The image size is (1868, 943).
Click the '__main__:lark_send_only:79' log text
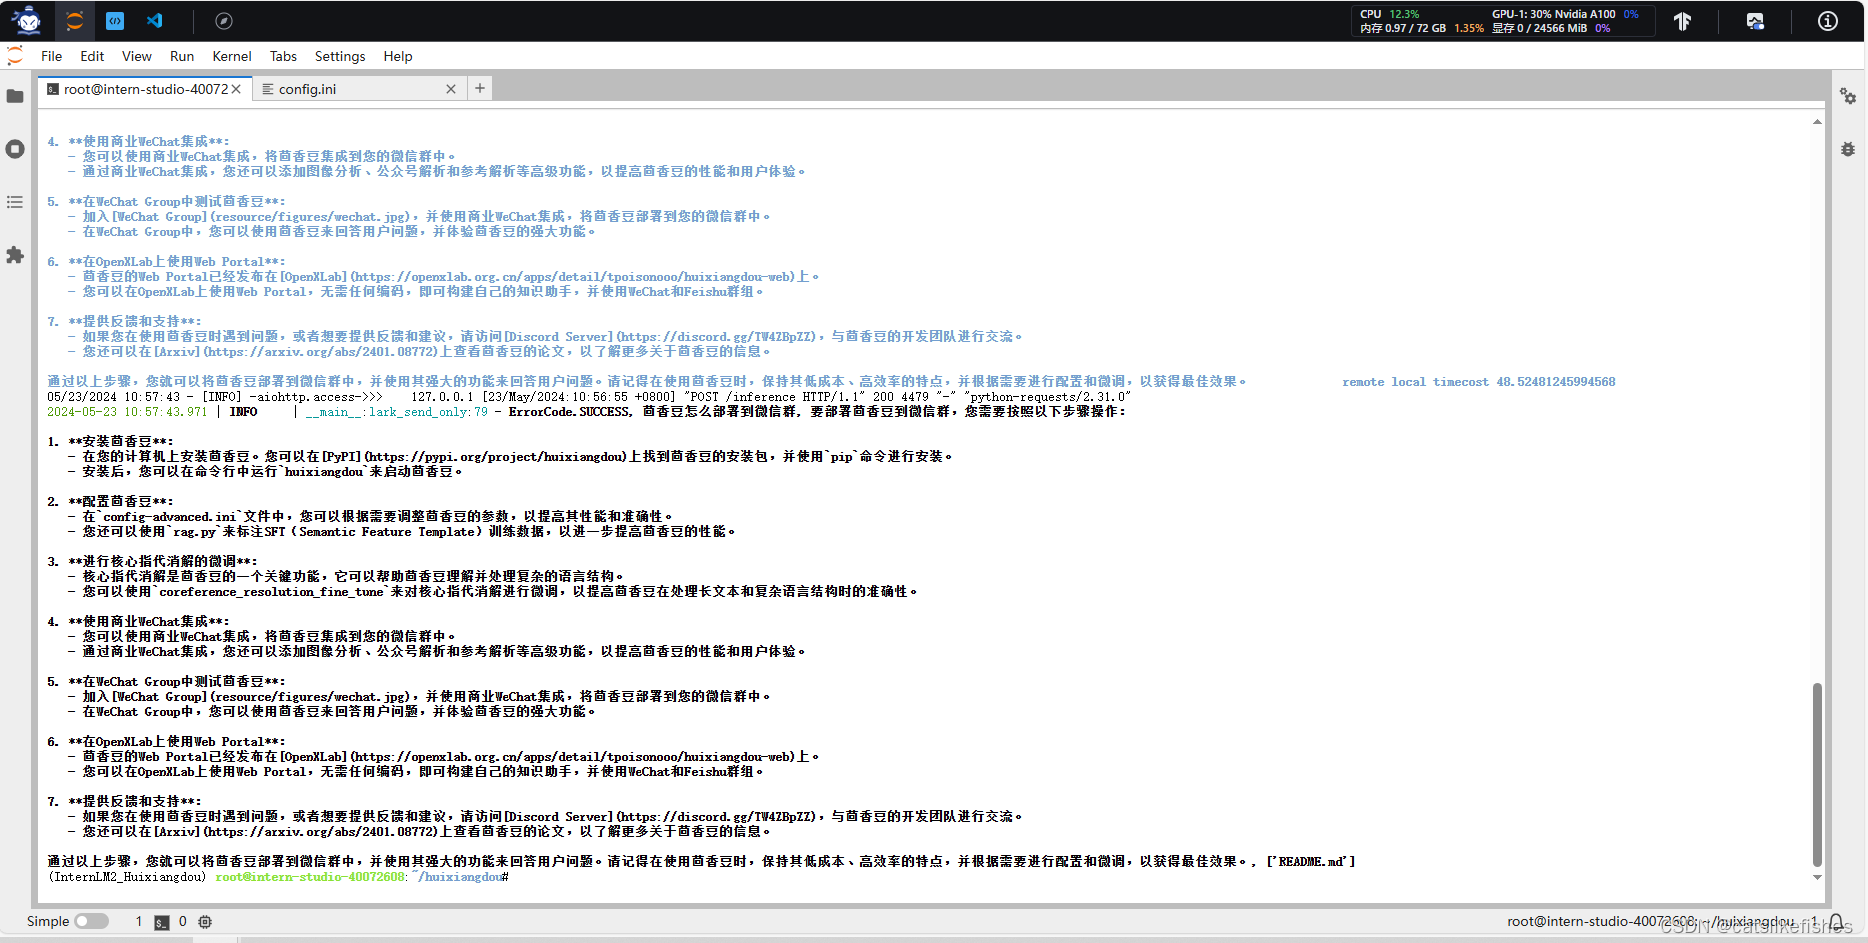click(397, 412)
